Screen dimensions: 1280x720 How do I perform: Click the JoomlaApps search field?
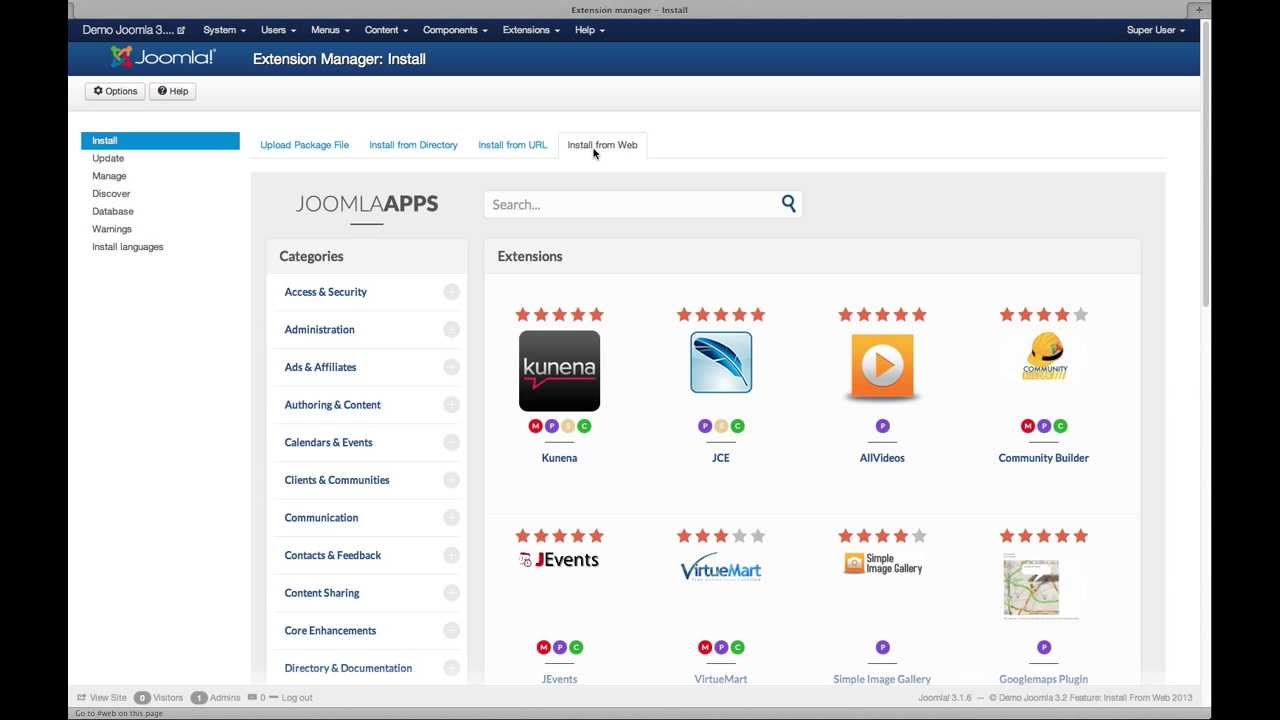pos(643,204)
